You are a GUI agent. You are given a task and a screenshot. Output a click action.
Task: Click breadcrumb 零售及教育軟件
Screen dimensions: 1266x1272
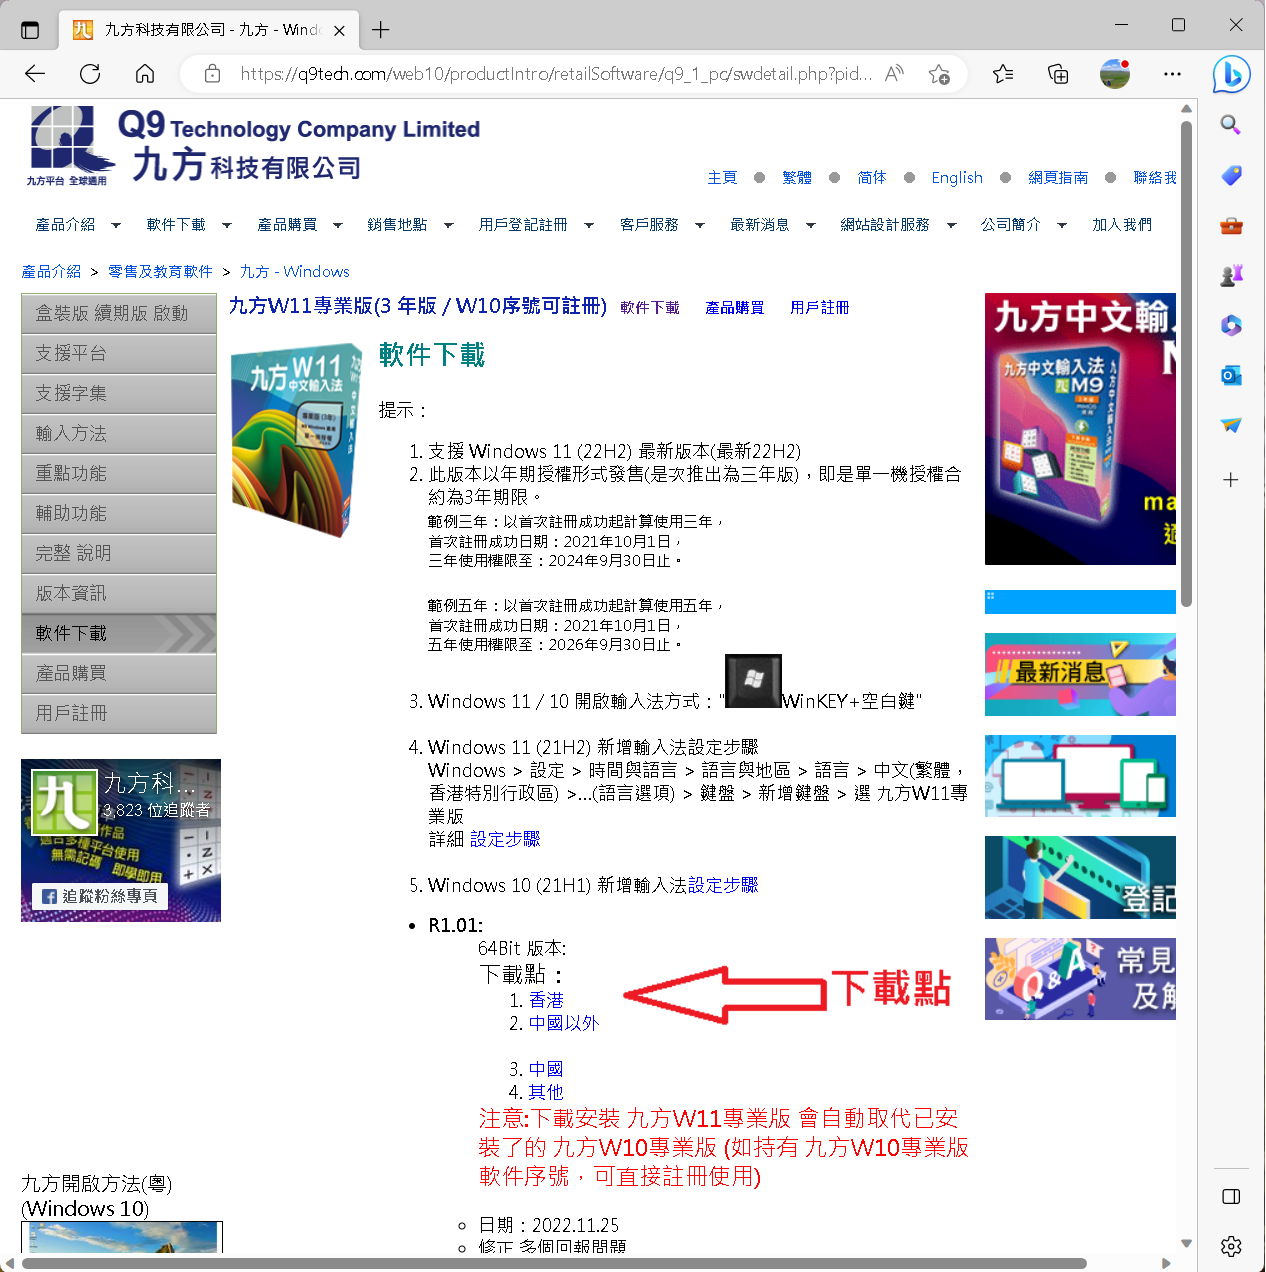[160, 272]
